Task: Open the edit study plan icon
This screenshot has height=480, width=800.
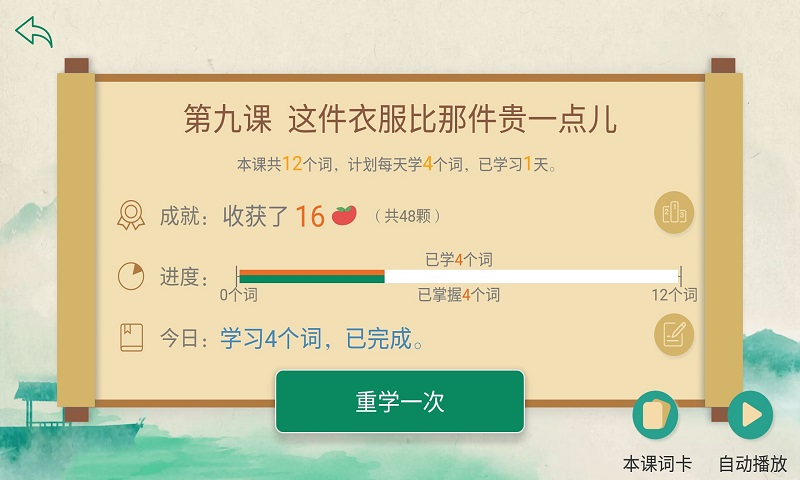Action: point(673,334)
